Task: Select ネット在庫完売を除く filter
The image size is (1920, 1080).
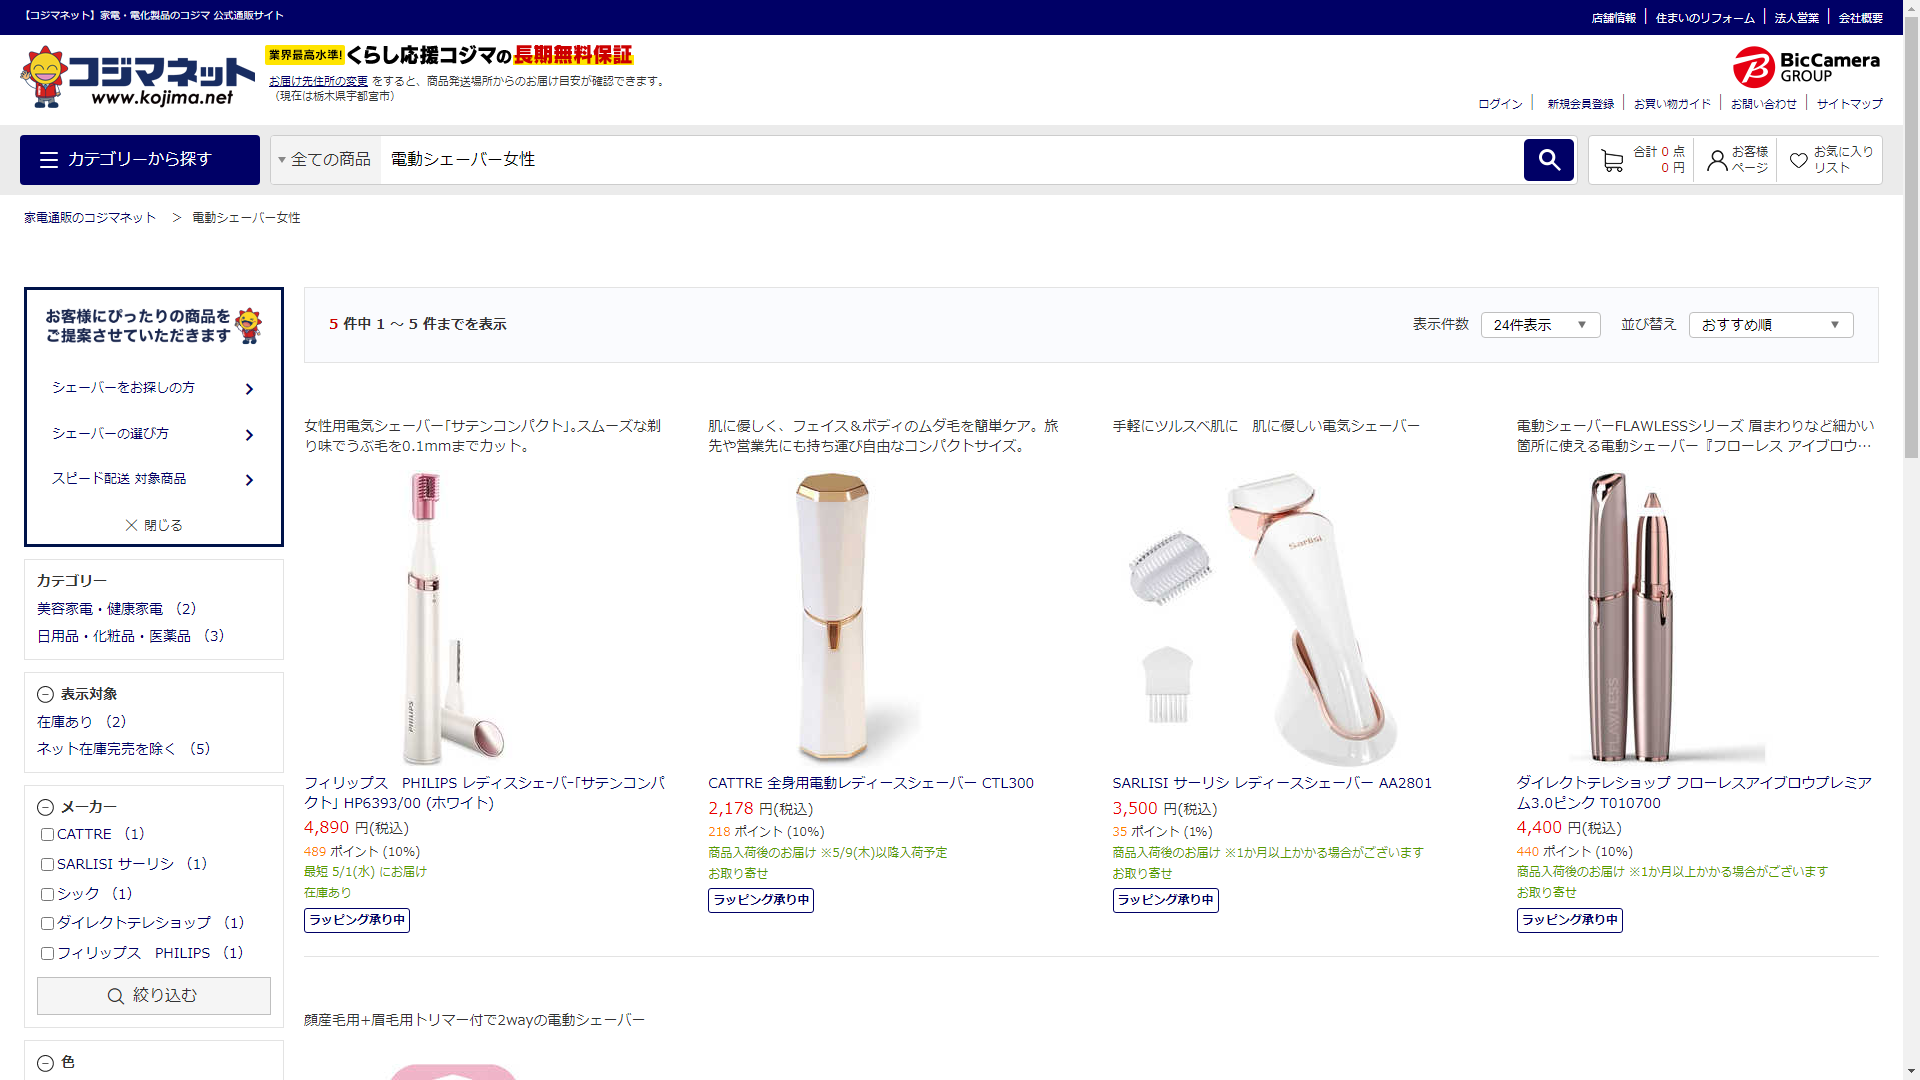Action: pyautogui.click(x=123, y=749)
